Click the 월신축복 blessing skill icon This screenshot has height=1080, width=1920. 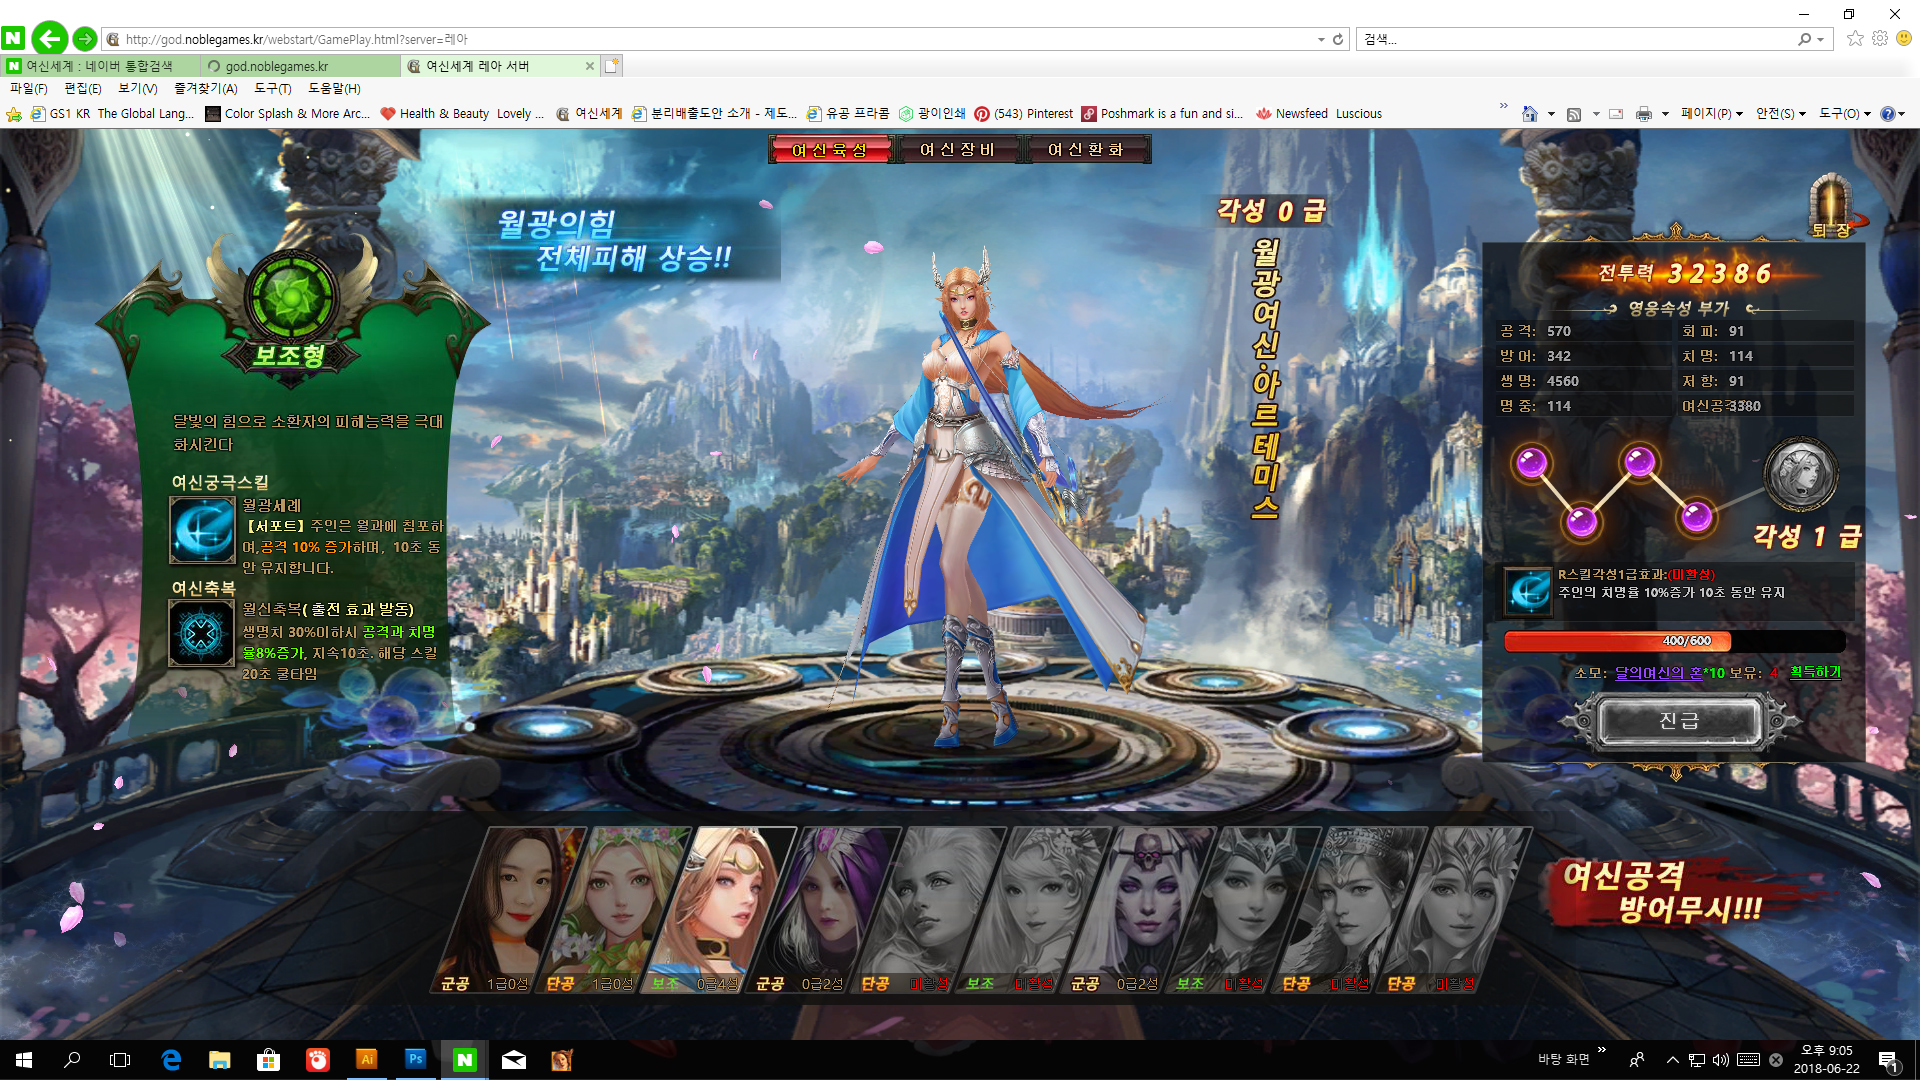pos(202,633)
